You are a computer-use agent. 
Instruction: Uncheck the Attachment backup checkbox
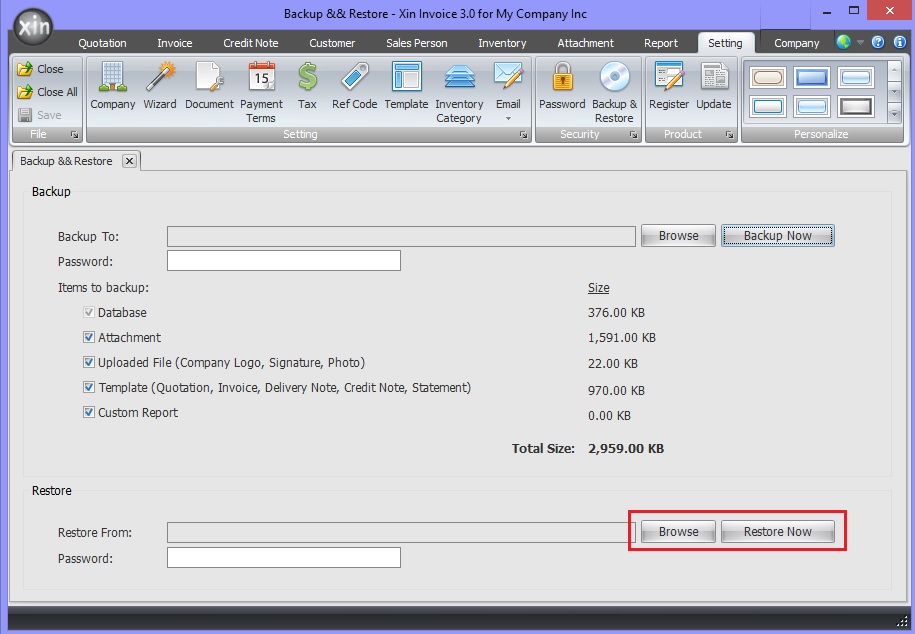point(89,337)
